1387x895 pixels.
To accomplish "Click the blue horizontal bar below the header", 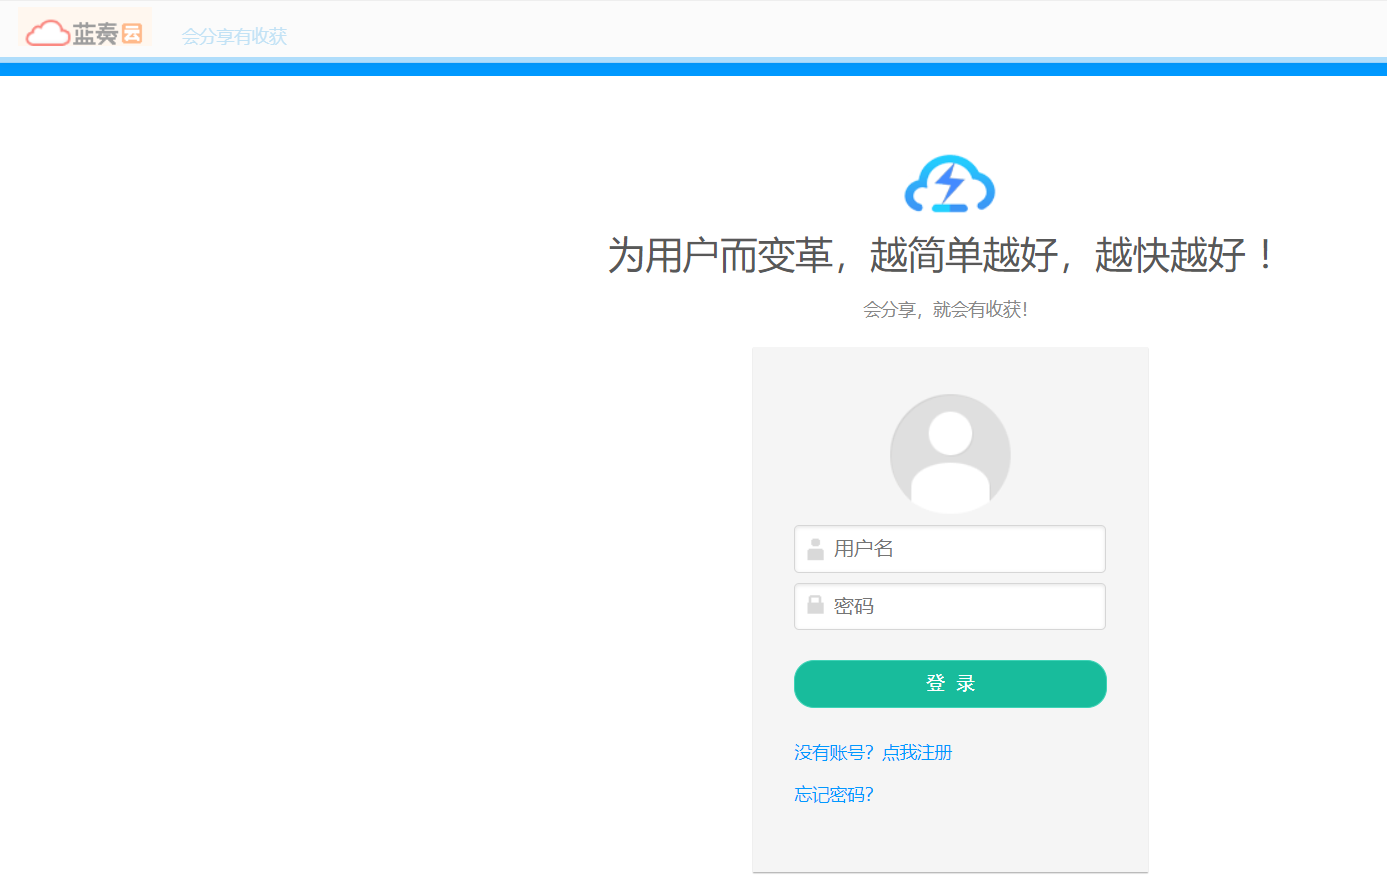I will click(x=693, y=69).
